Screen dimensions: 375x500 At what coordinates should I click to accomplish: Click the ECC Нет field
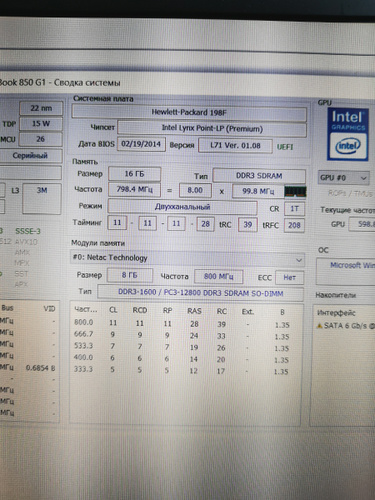[x=289, y=278]
